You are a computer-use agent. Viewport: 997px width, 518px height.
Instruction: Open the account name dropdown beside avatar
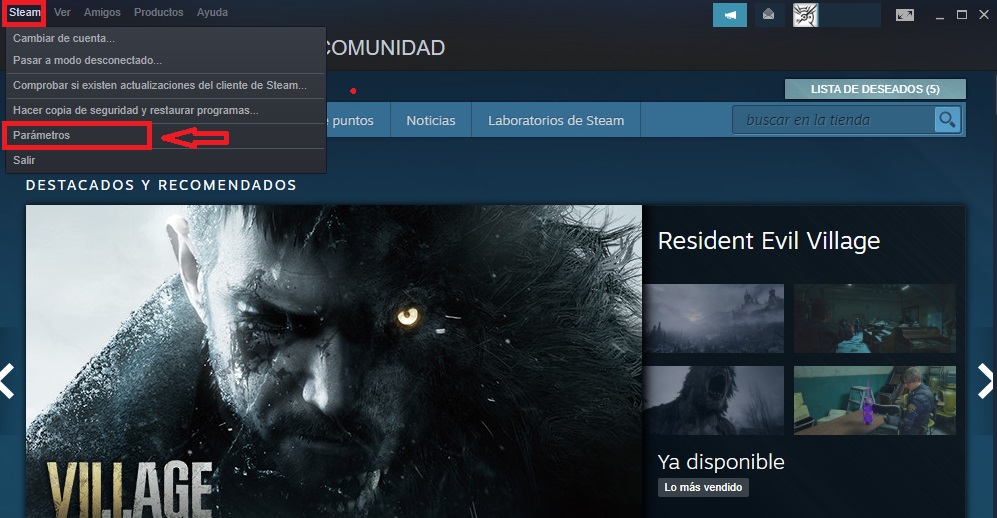coord(849,15)
